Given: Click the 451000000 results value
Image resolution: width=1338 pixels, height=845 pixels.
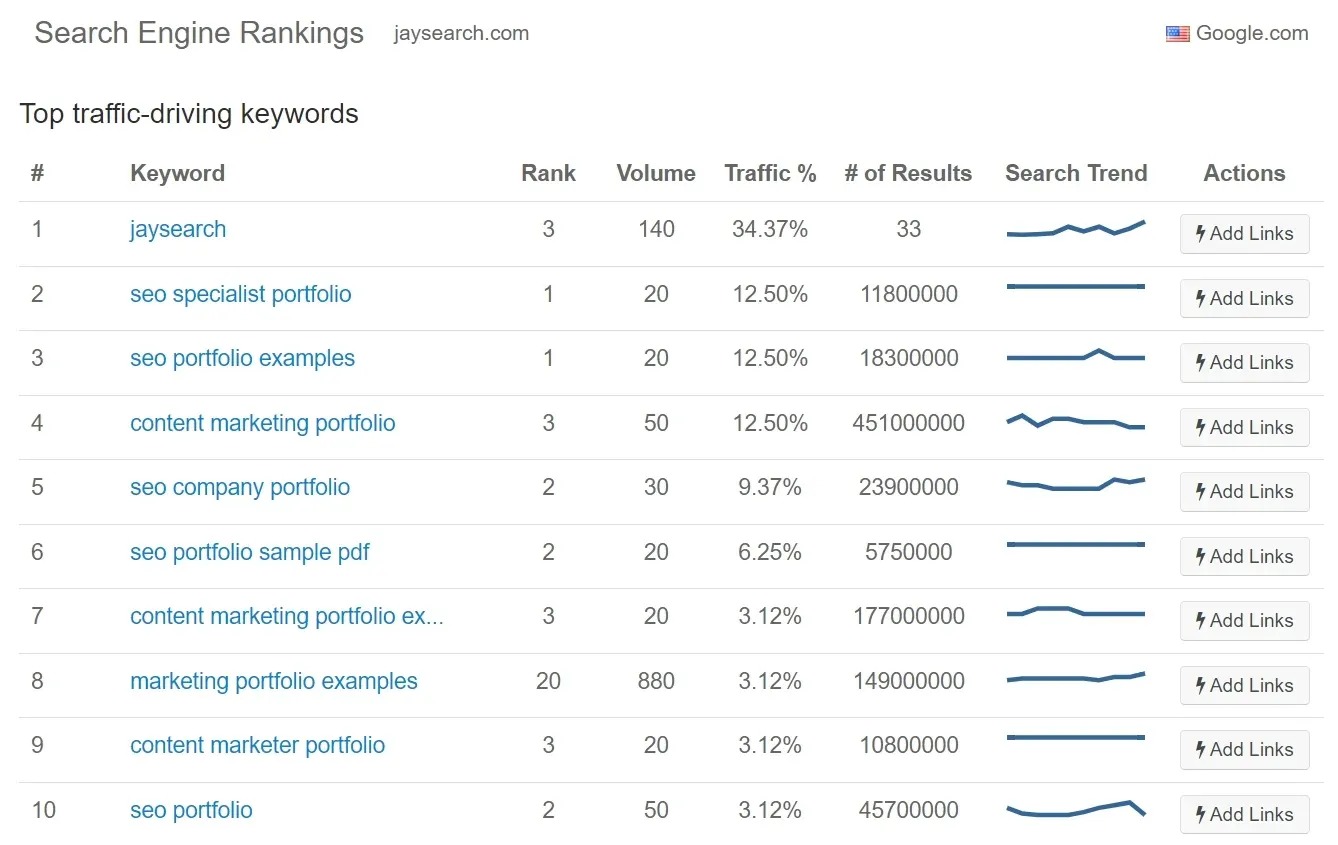Looking at the screenshot, I should pyautogui.click(x=908, y=423).
